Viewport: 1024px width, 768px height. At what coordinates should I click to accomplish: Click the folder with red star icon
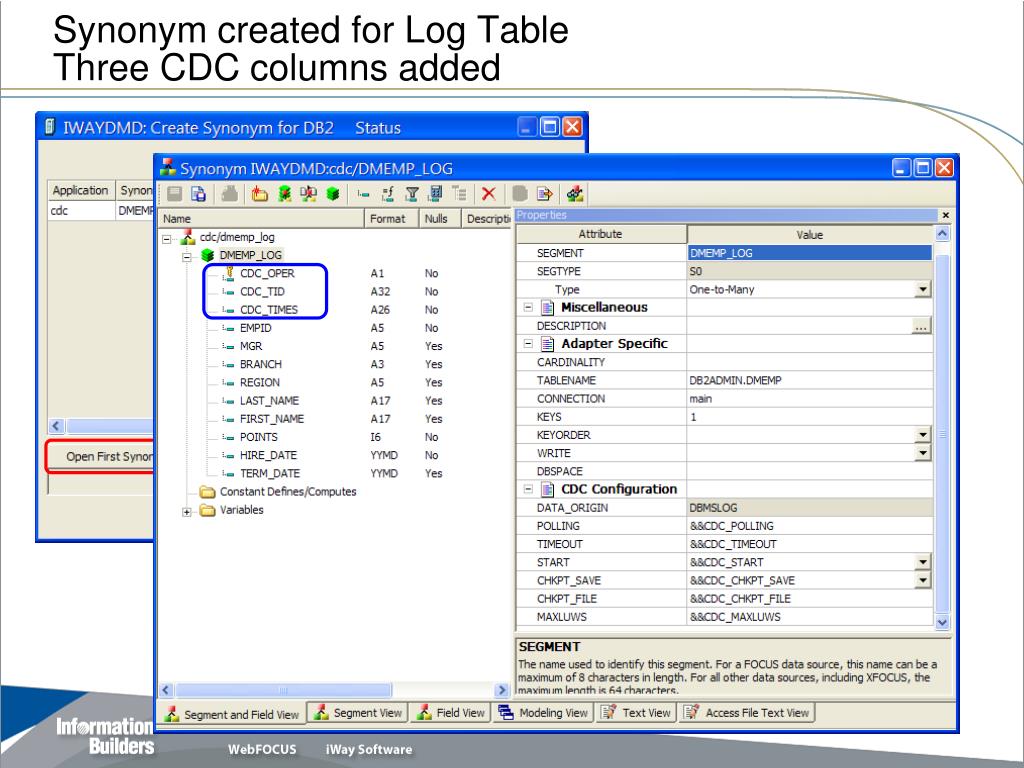click(259, 195)
